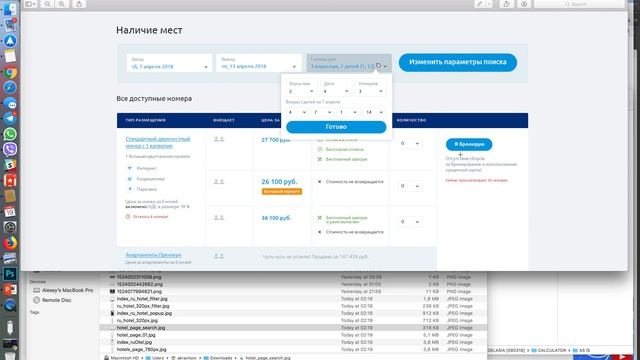
Task: Click the red clock icon by Осталось 4 номера
Action: pos(128,217)
